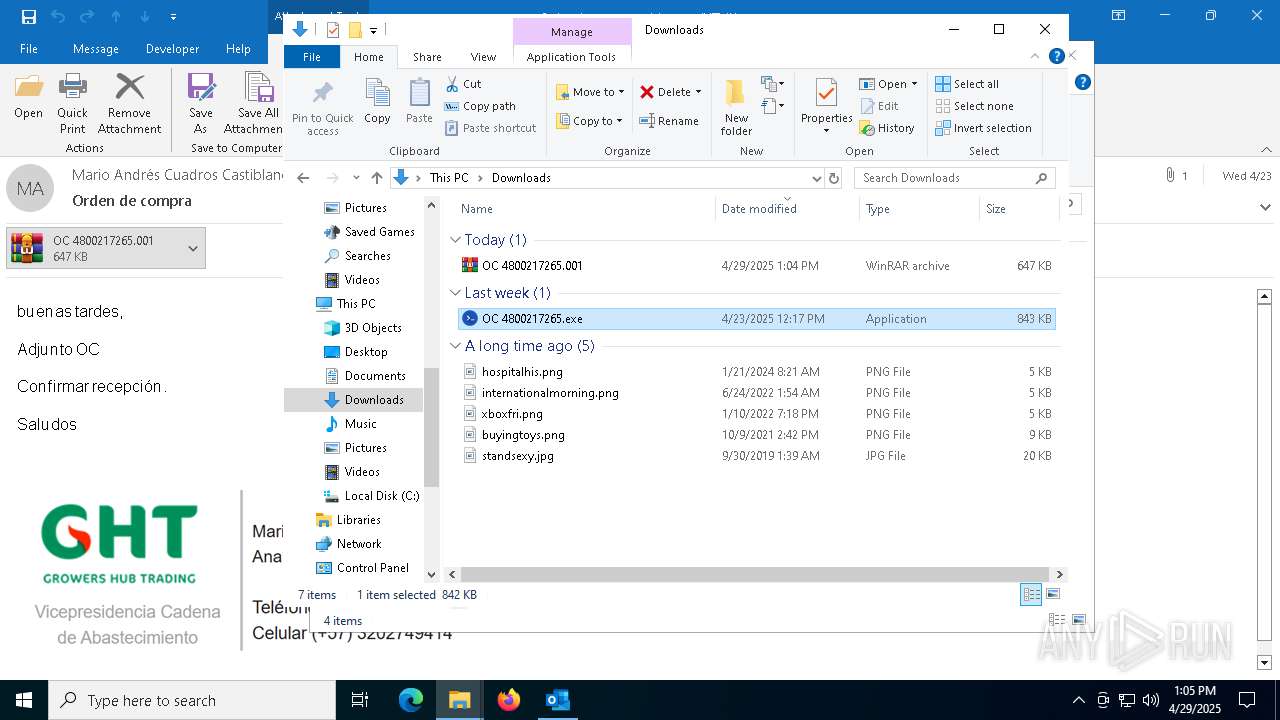Click Windows Start button

pyautogui.click(x=24, y=700)
